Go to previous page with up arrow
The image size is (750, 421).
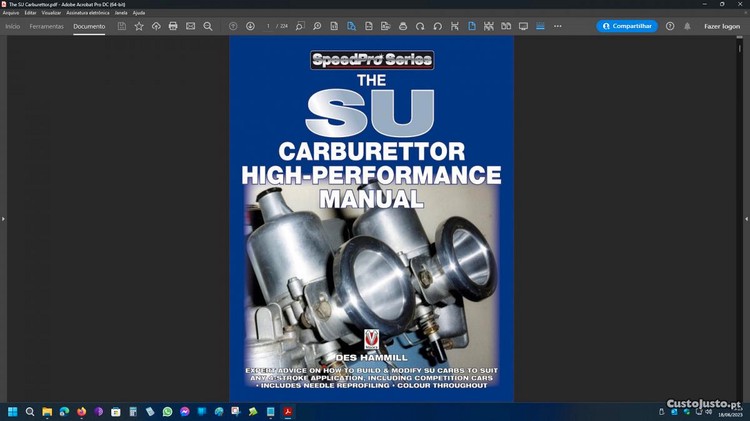click(x=233, y=26)
